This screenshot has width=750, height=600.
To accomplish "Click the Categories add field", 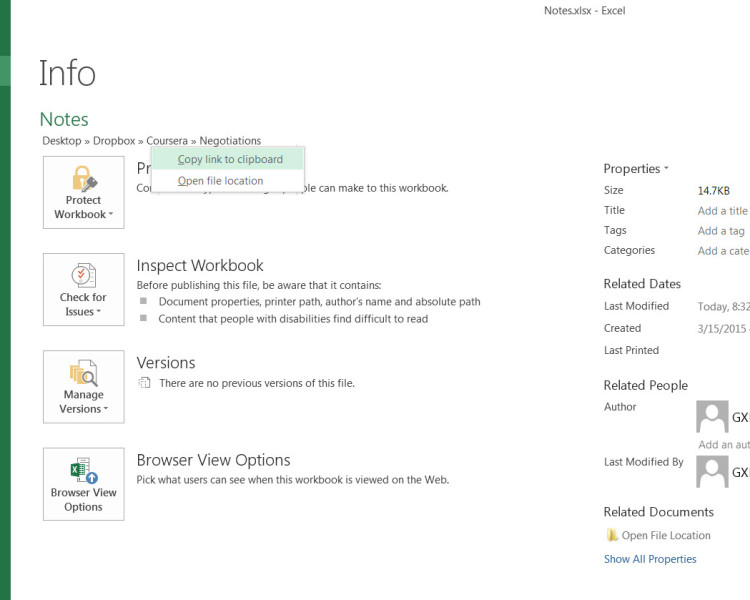I will pyautogui.click(x=722, y=251).
